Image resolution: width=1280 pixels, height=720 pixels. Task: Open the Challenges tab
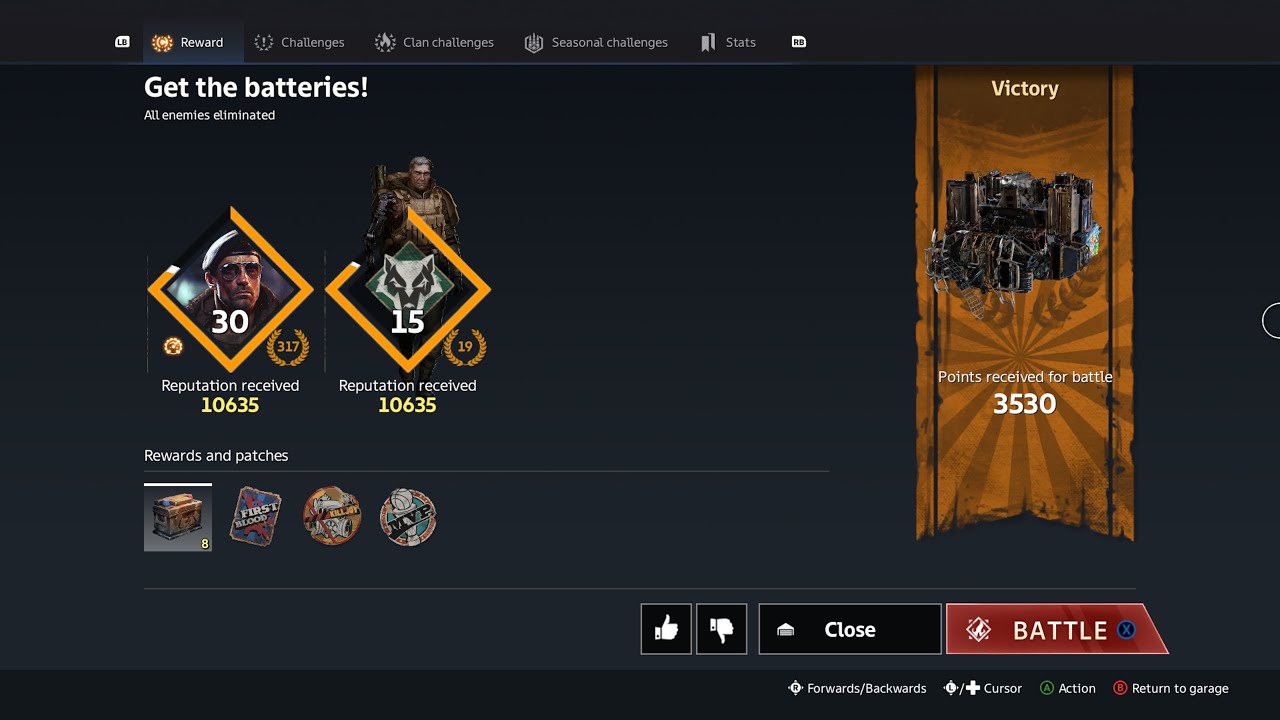299,42
